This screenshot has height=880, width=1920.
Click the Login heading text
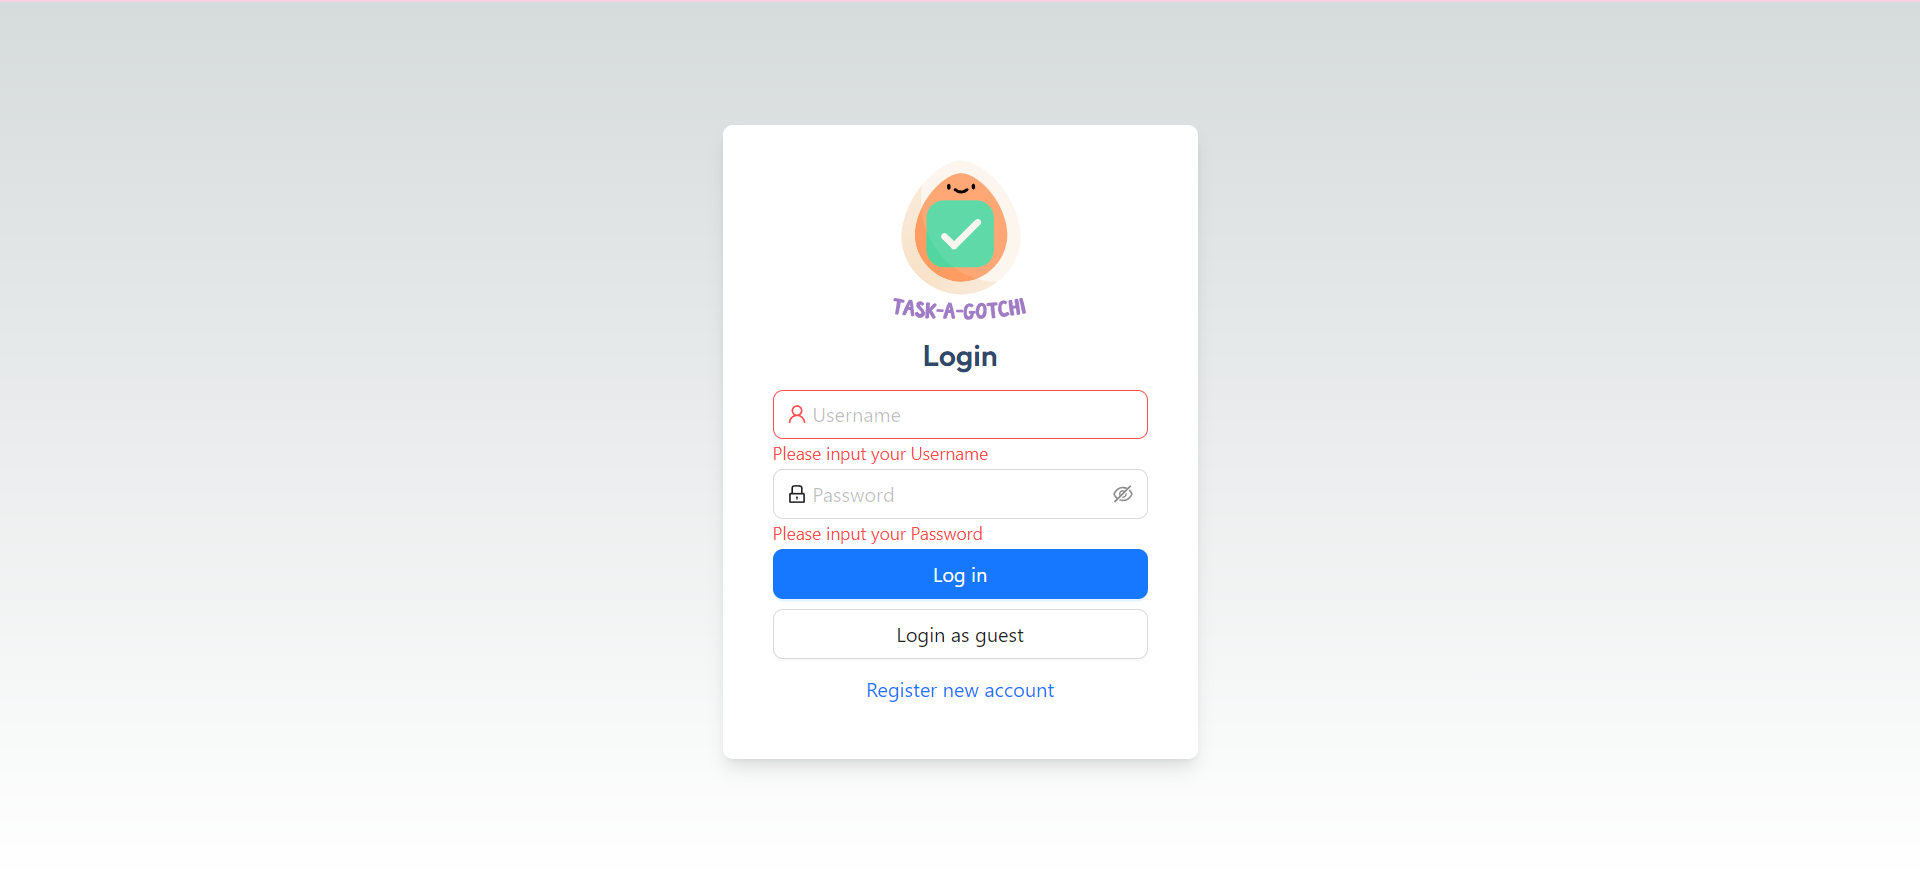pos(960,357)
